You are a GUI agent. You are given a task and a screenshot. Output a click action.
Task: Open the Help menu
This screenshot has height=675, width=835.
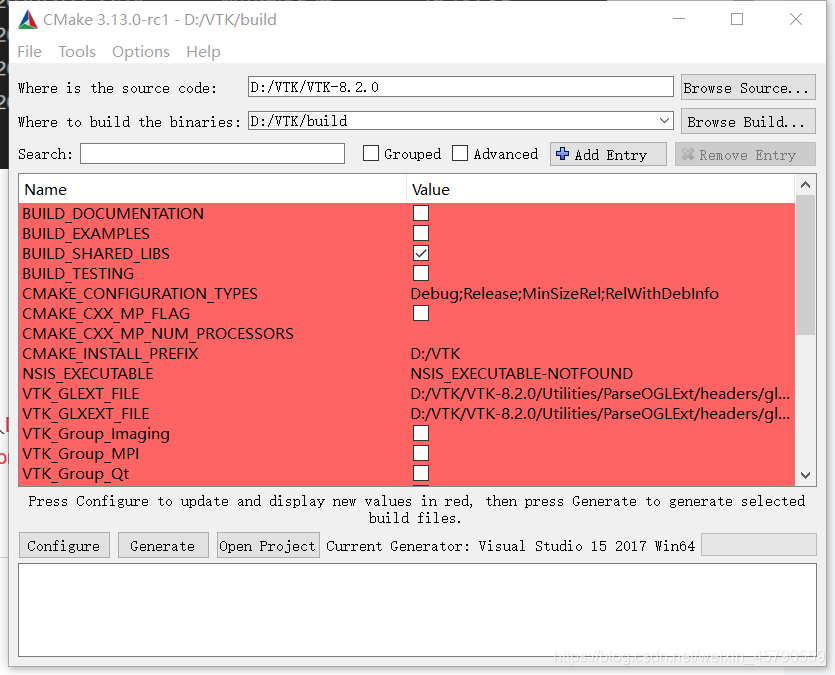[x=203, y=52]
